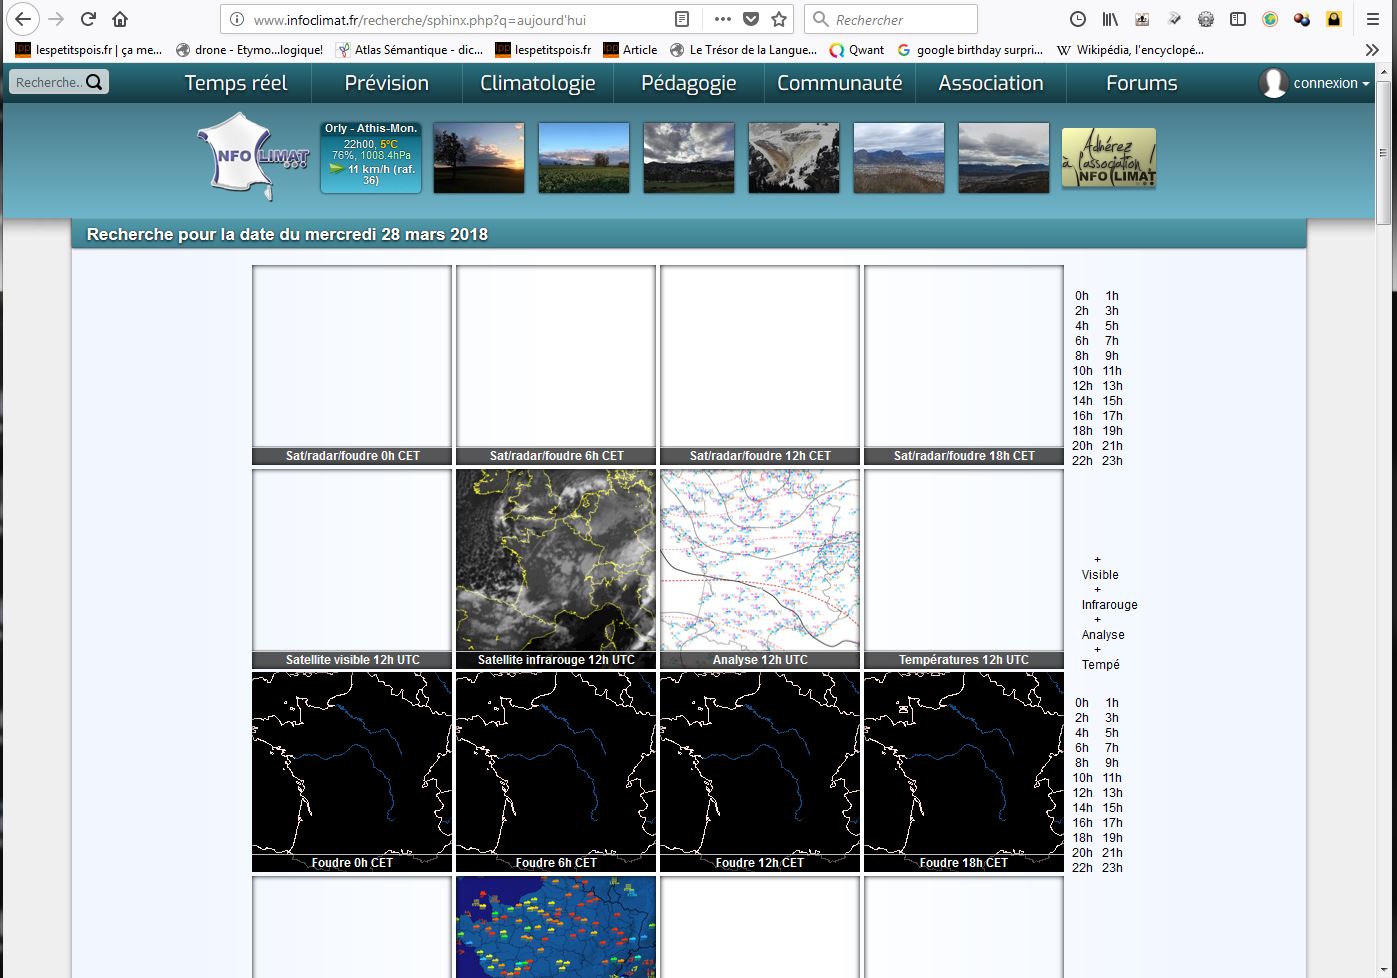This screenshot has width=1397, height=978.
Task: Open the Prévision menu
Action: coord(386,83)
